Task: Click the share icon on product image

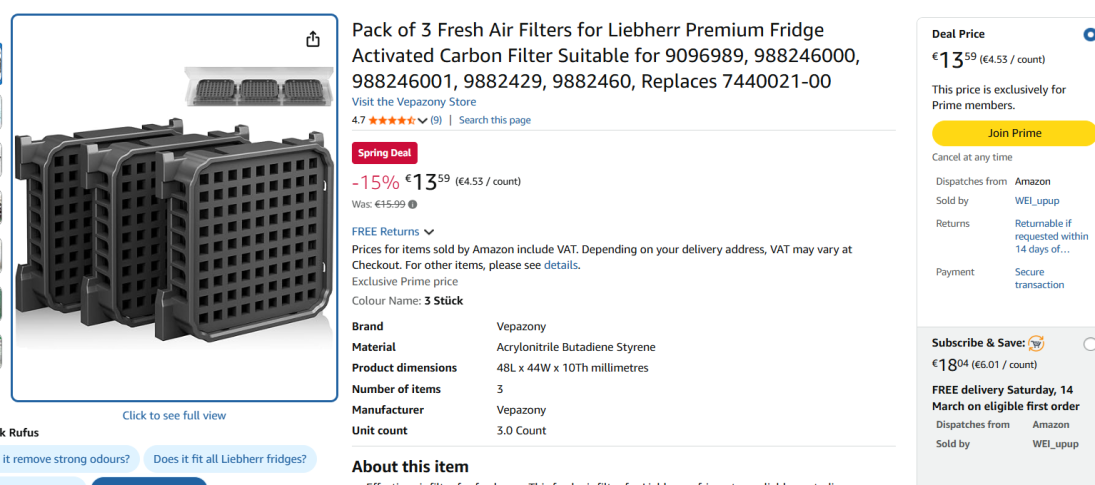Action: click(313, 39)
